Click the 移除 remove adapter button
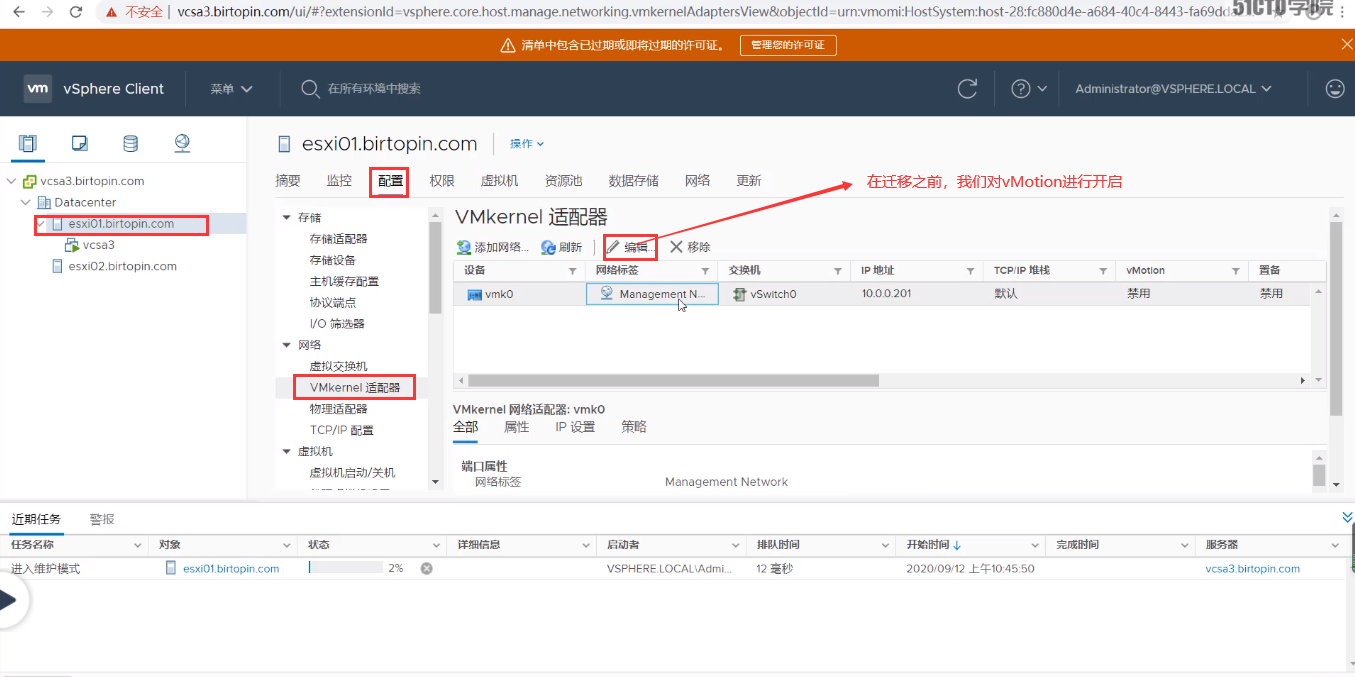This screenshot has height=677, width=1355. tap(690, 247)
